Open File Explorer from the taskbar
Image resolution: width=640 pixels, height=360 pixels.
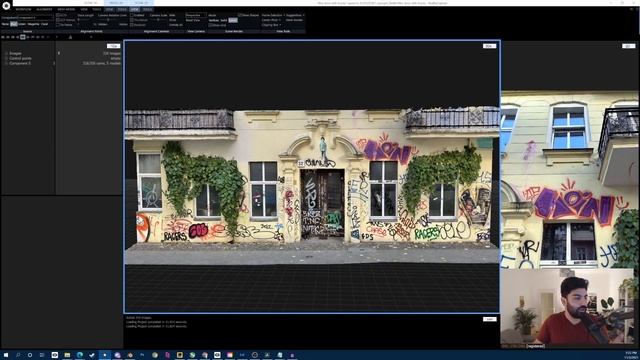[67, 355]
